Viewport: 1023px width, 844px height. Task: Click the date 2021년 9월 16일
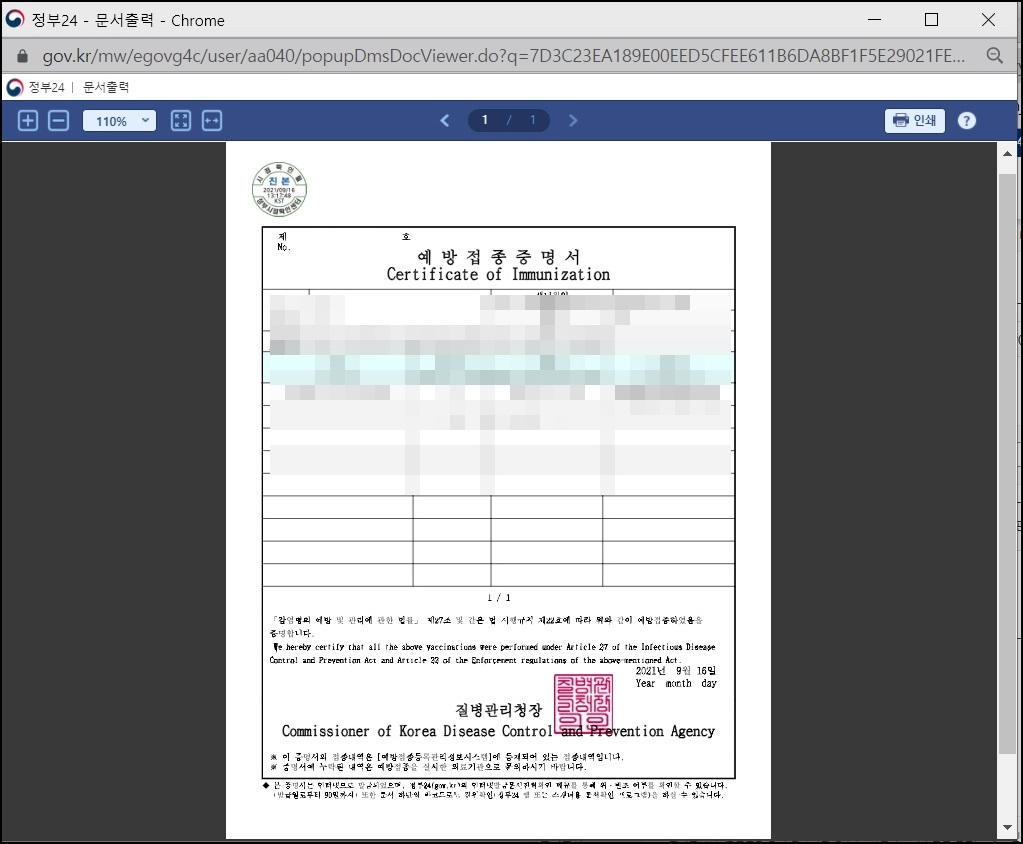click(676, 671)
